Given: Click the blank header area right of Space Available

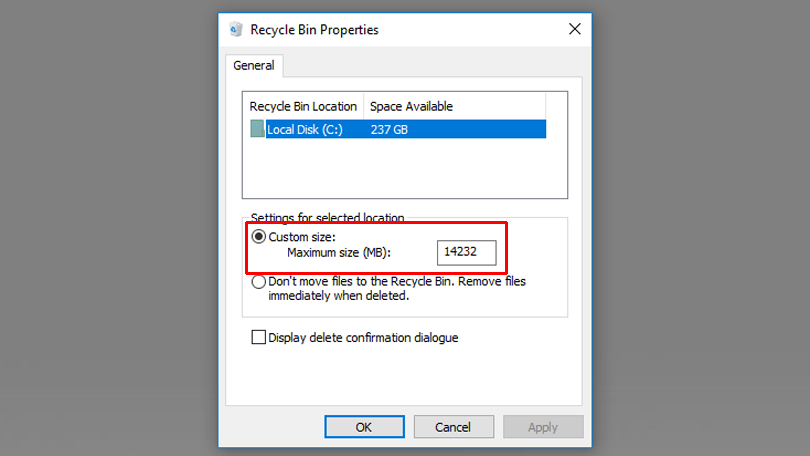Looking at the screenshot, I should coord(506,106).
